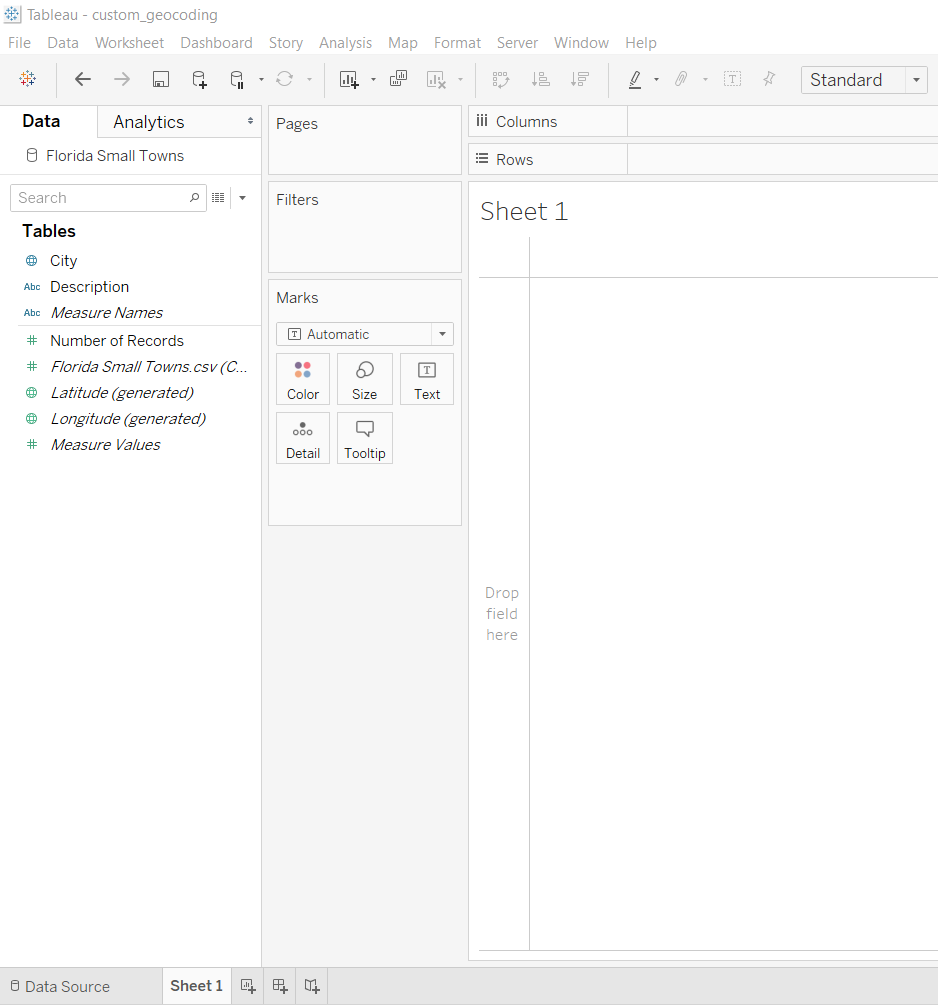Click the Tooltip marks card button

click(x=365, y=438)
